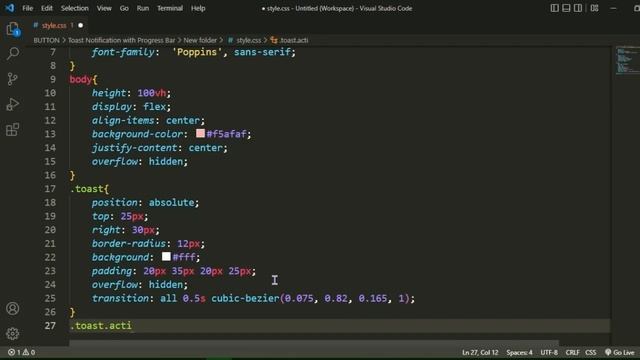The image size is (640, 360).
Task: Click style.css in the breadcrumb
Action: click(248, 40)
